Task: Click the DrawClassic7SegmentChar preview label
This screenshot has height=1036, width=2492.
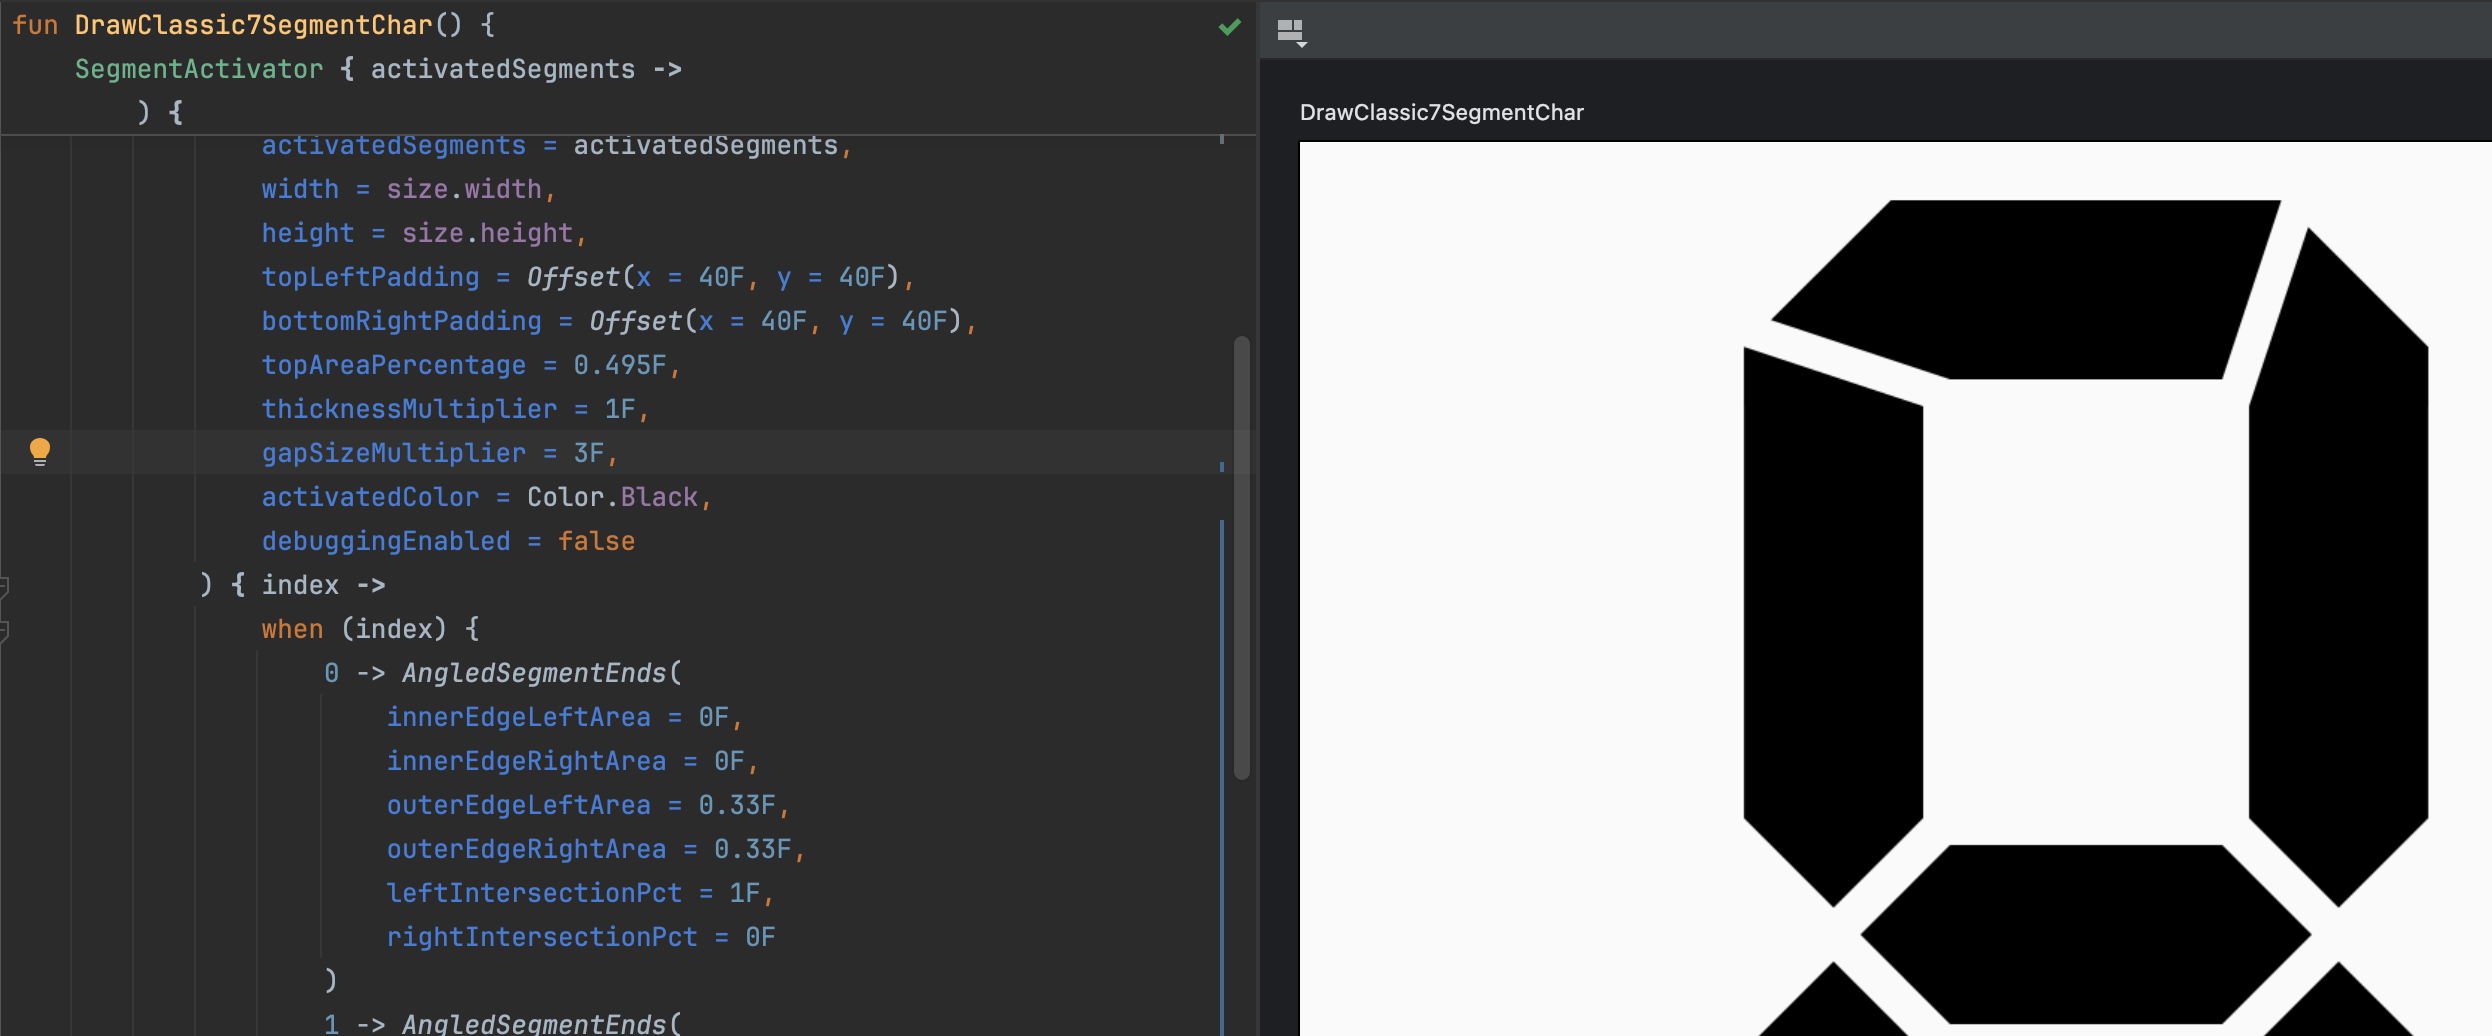Action: point(1441,112)
